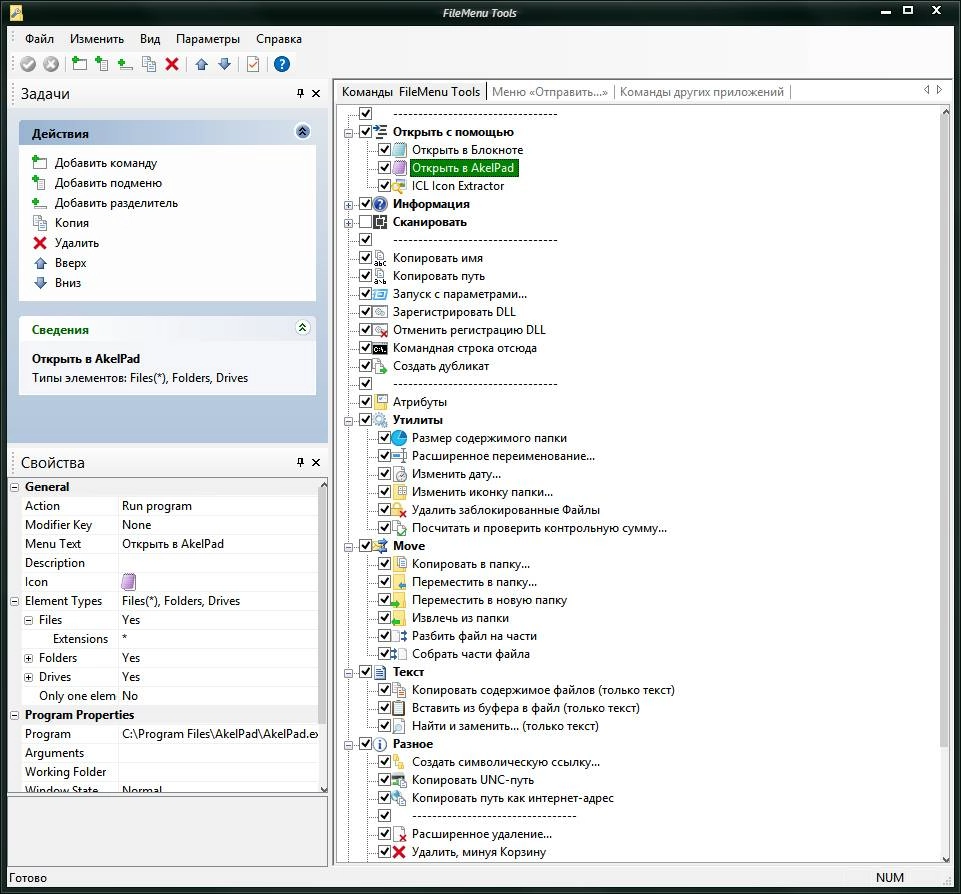
Task: Close the Свойства panel
Action: pos(316,462)
